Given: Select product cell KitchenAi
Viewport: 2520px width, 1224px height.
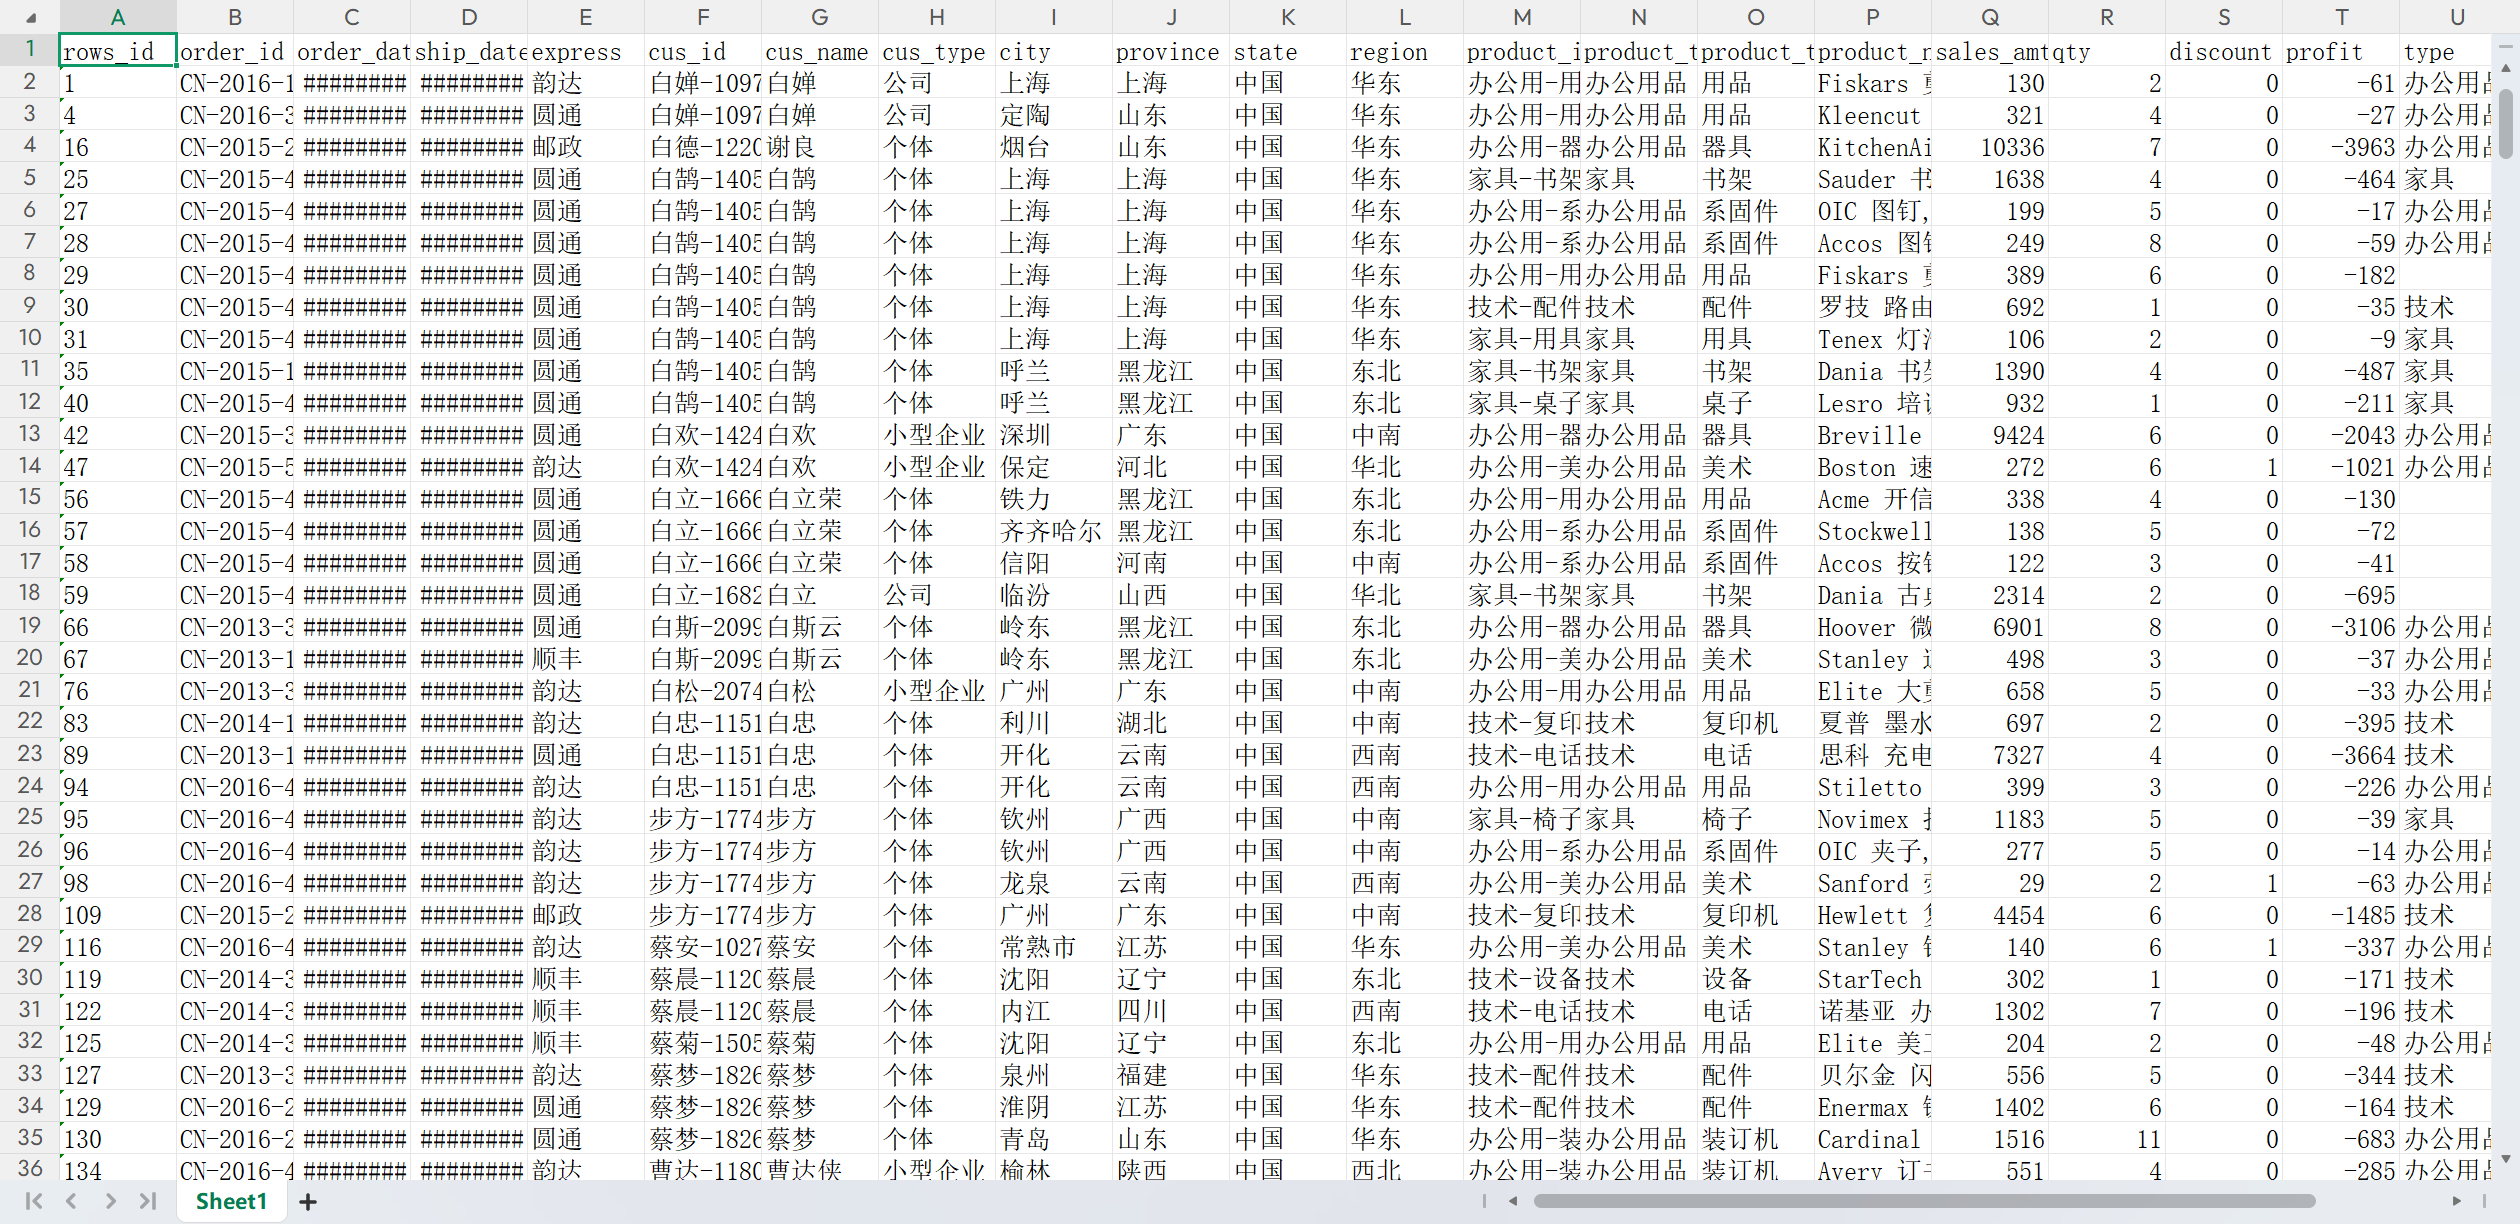Looking at the screenshot, I should pos(1873,147).
